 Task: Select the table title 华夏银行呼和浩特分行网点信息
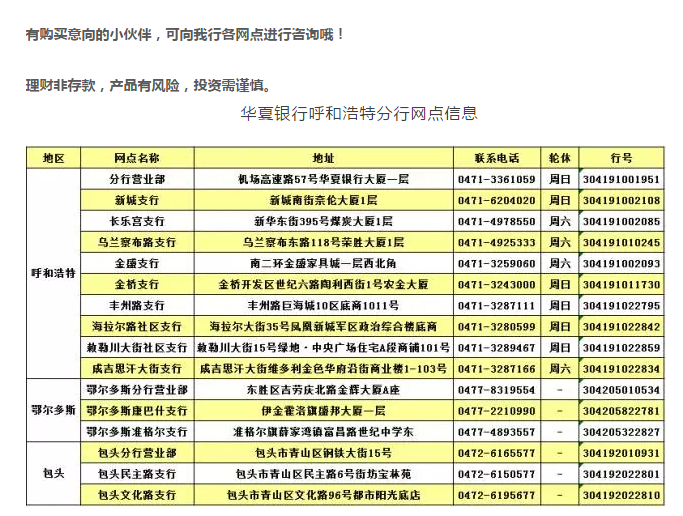pos(358,113)
